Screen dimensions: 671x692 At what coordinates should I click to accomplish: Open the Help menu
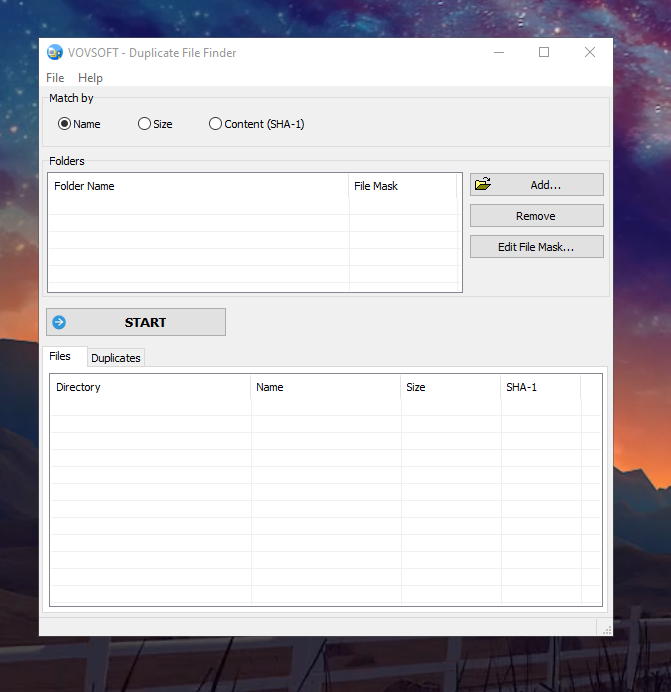(x=90, y=78)
